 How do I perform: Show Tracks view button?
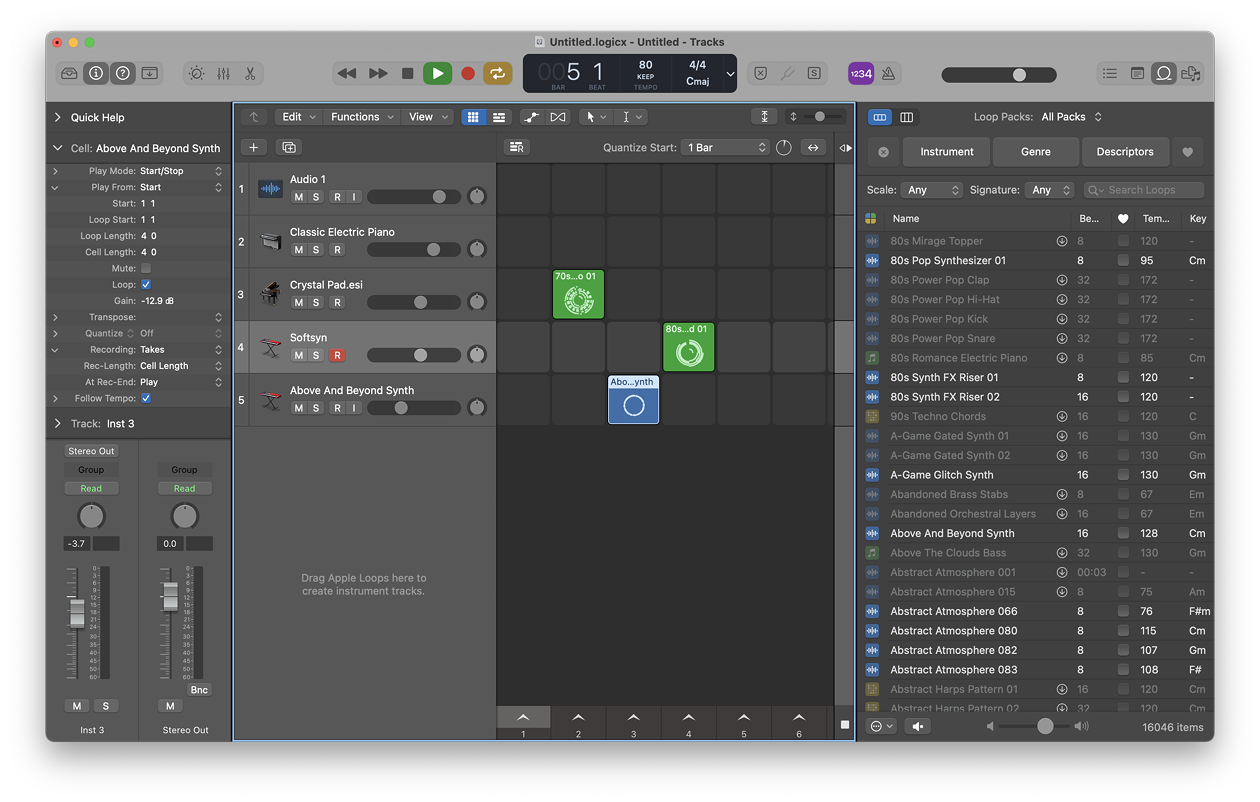499,117
